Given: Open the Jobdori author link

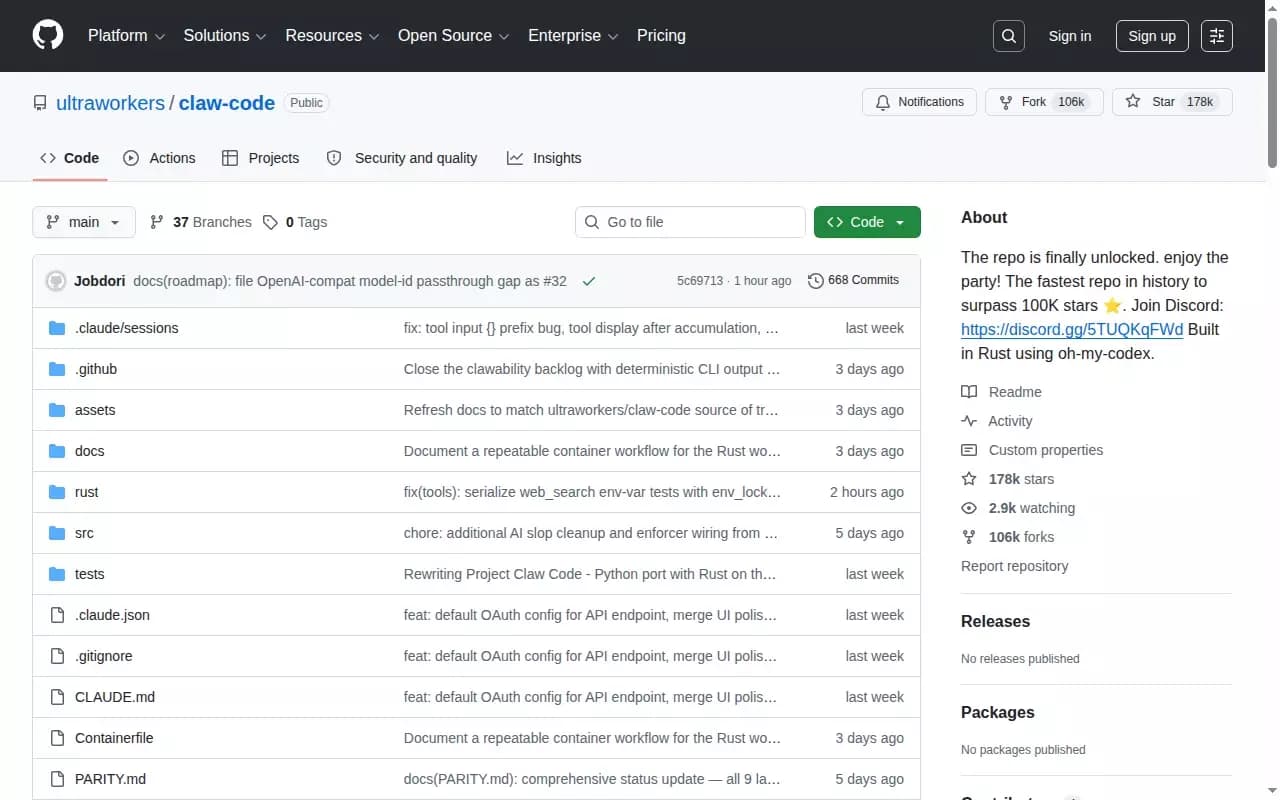Looking at the screenshot, I should click(99, 281).
